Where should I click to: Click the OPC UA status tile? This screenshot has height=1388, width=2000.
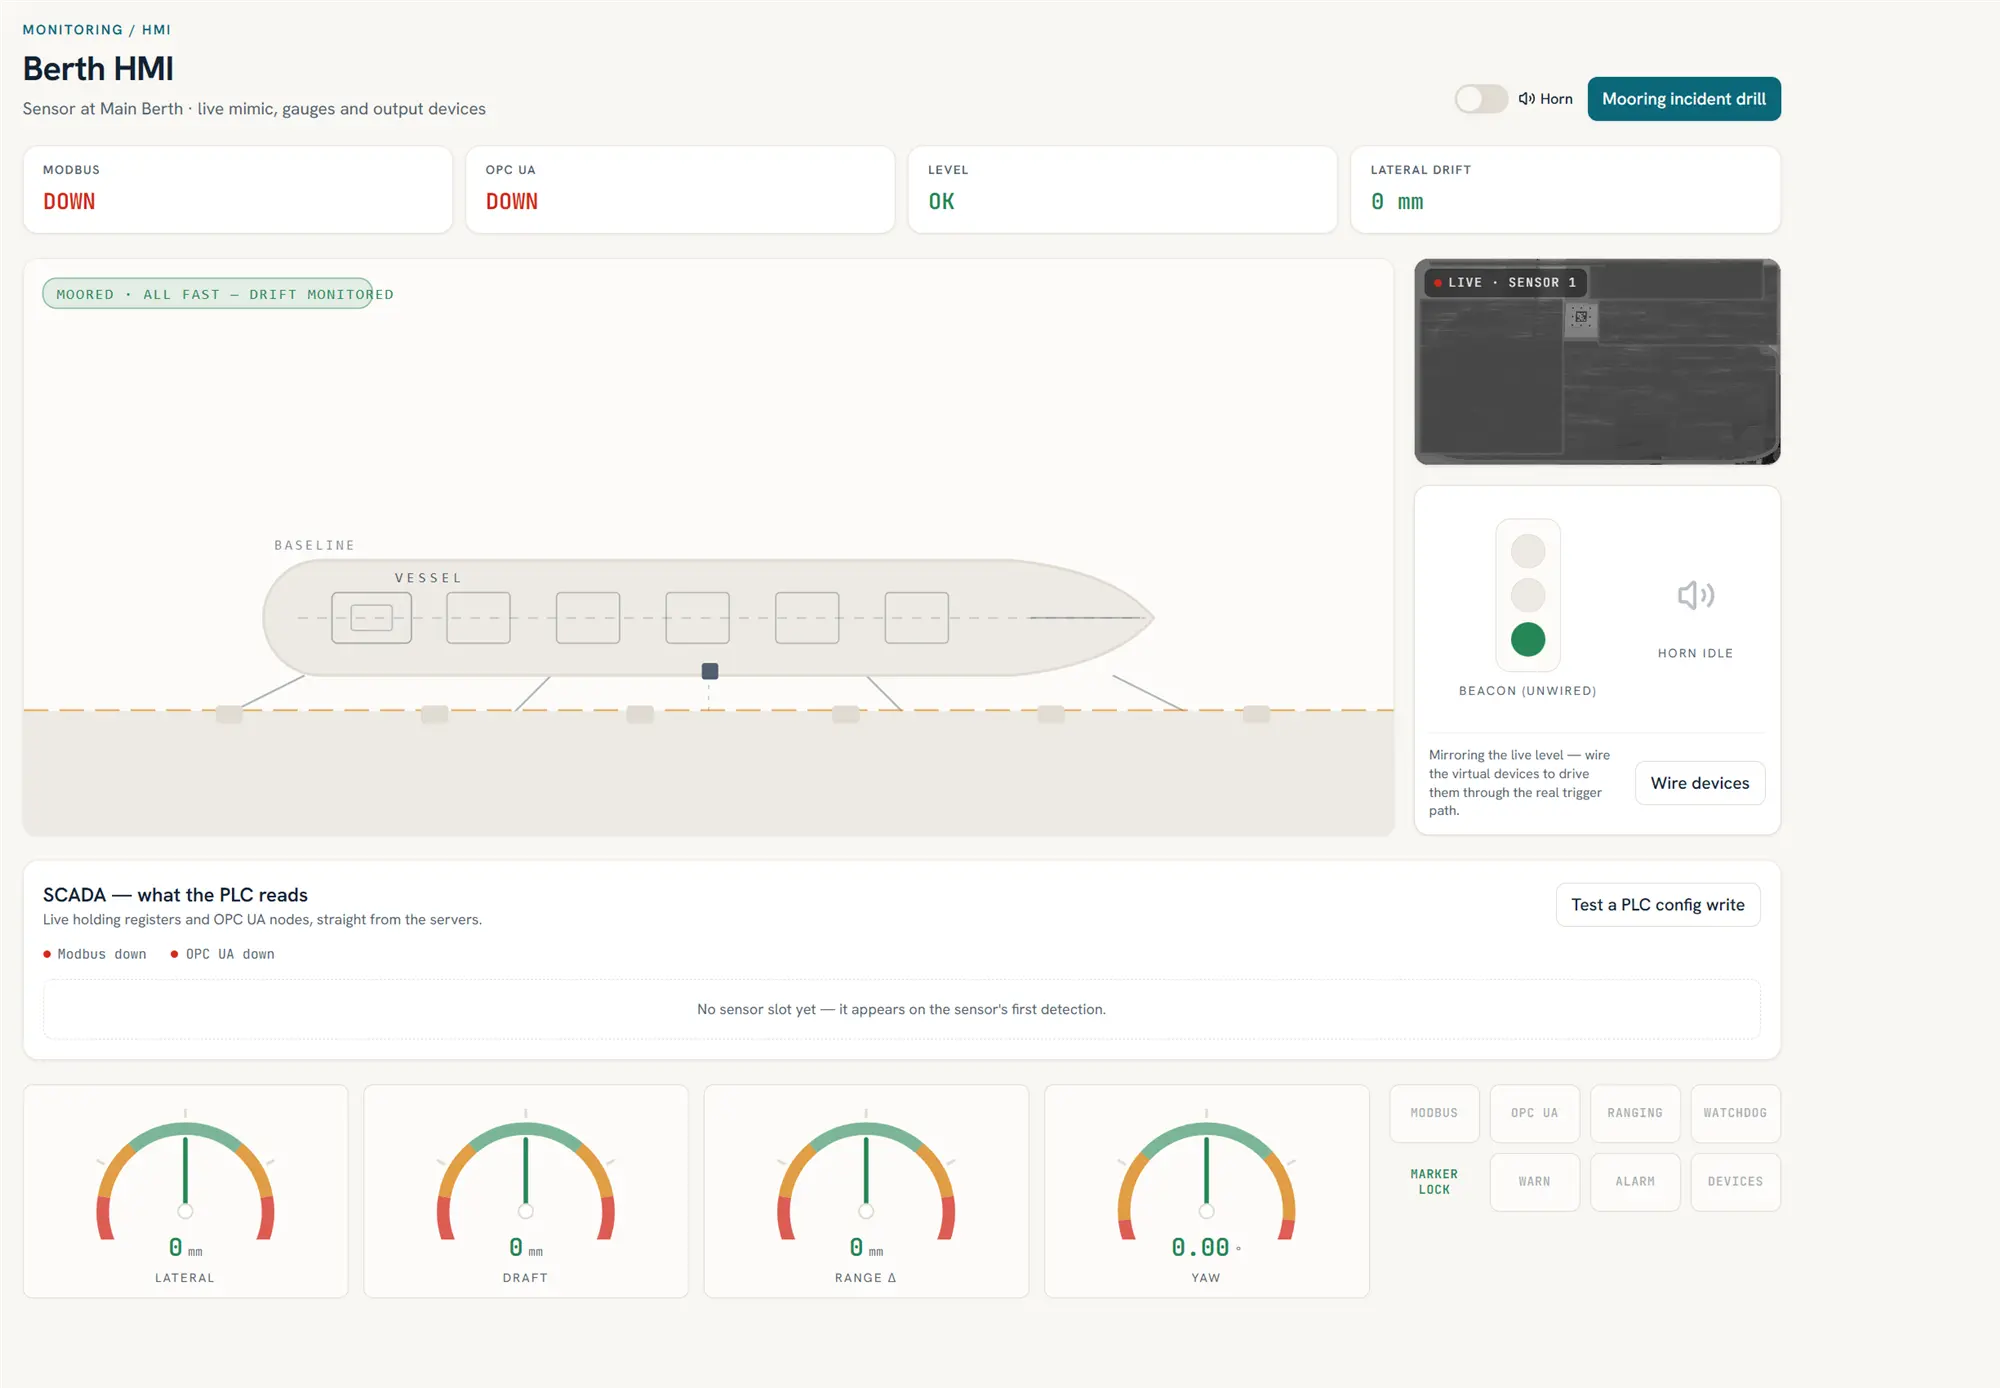[1535, 1113]
